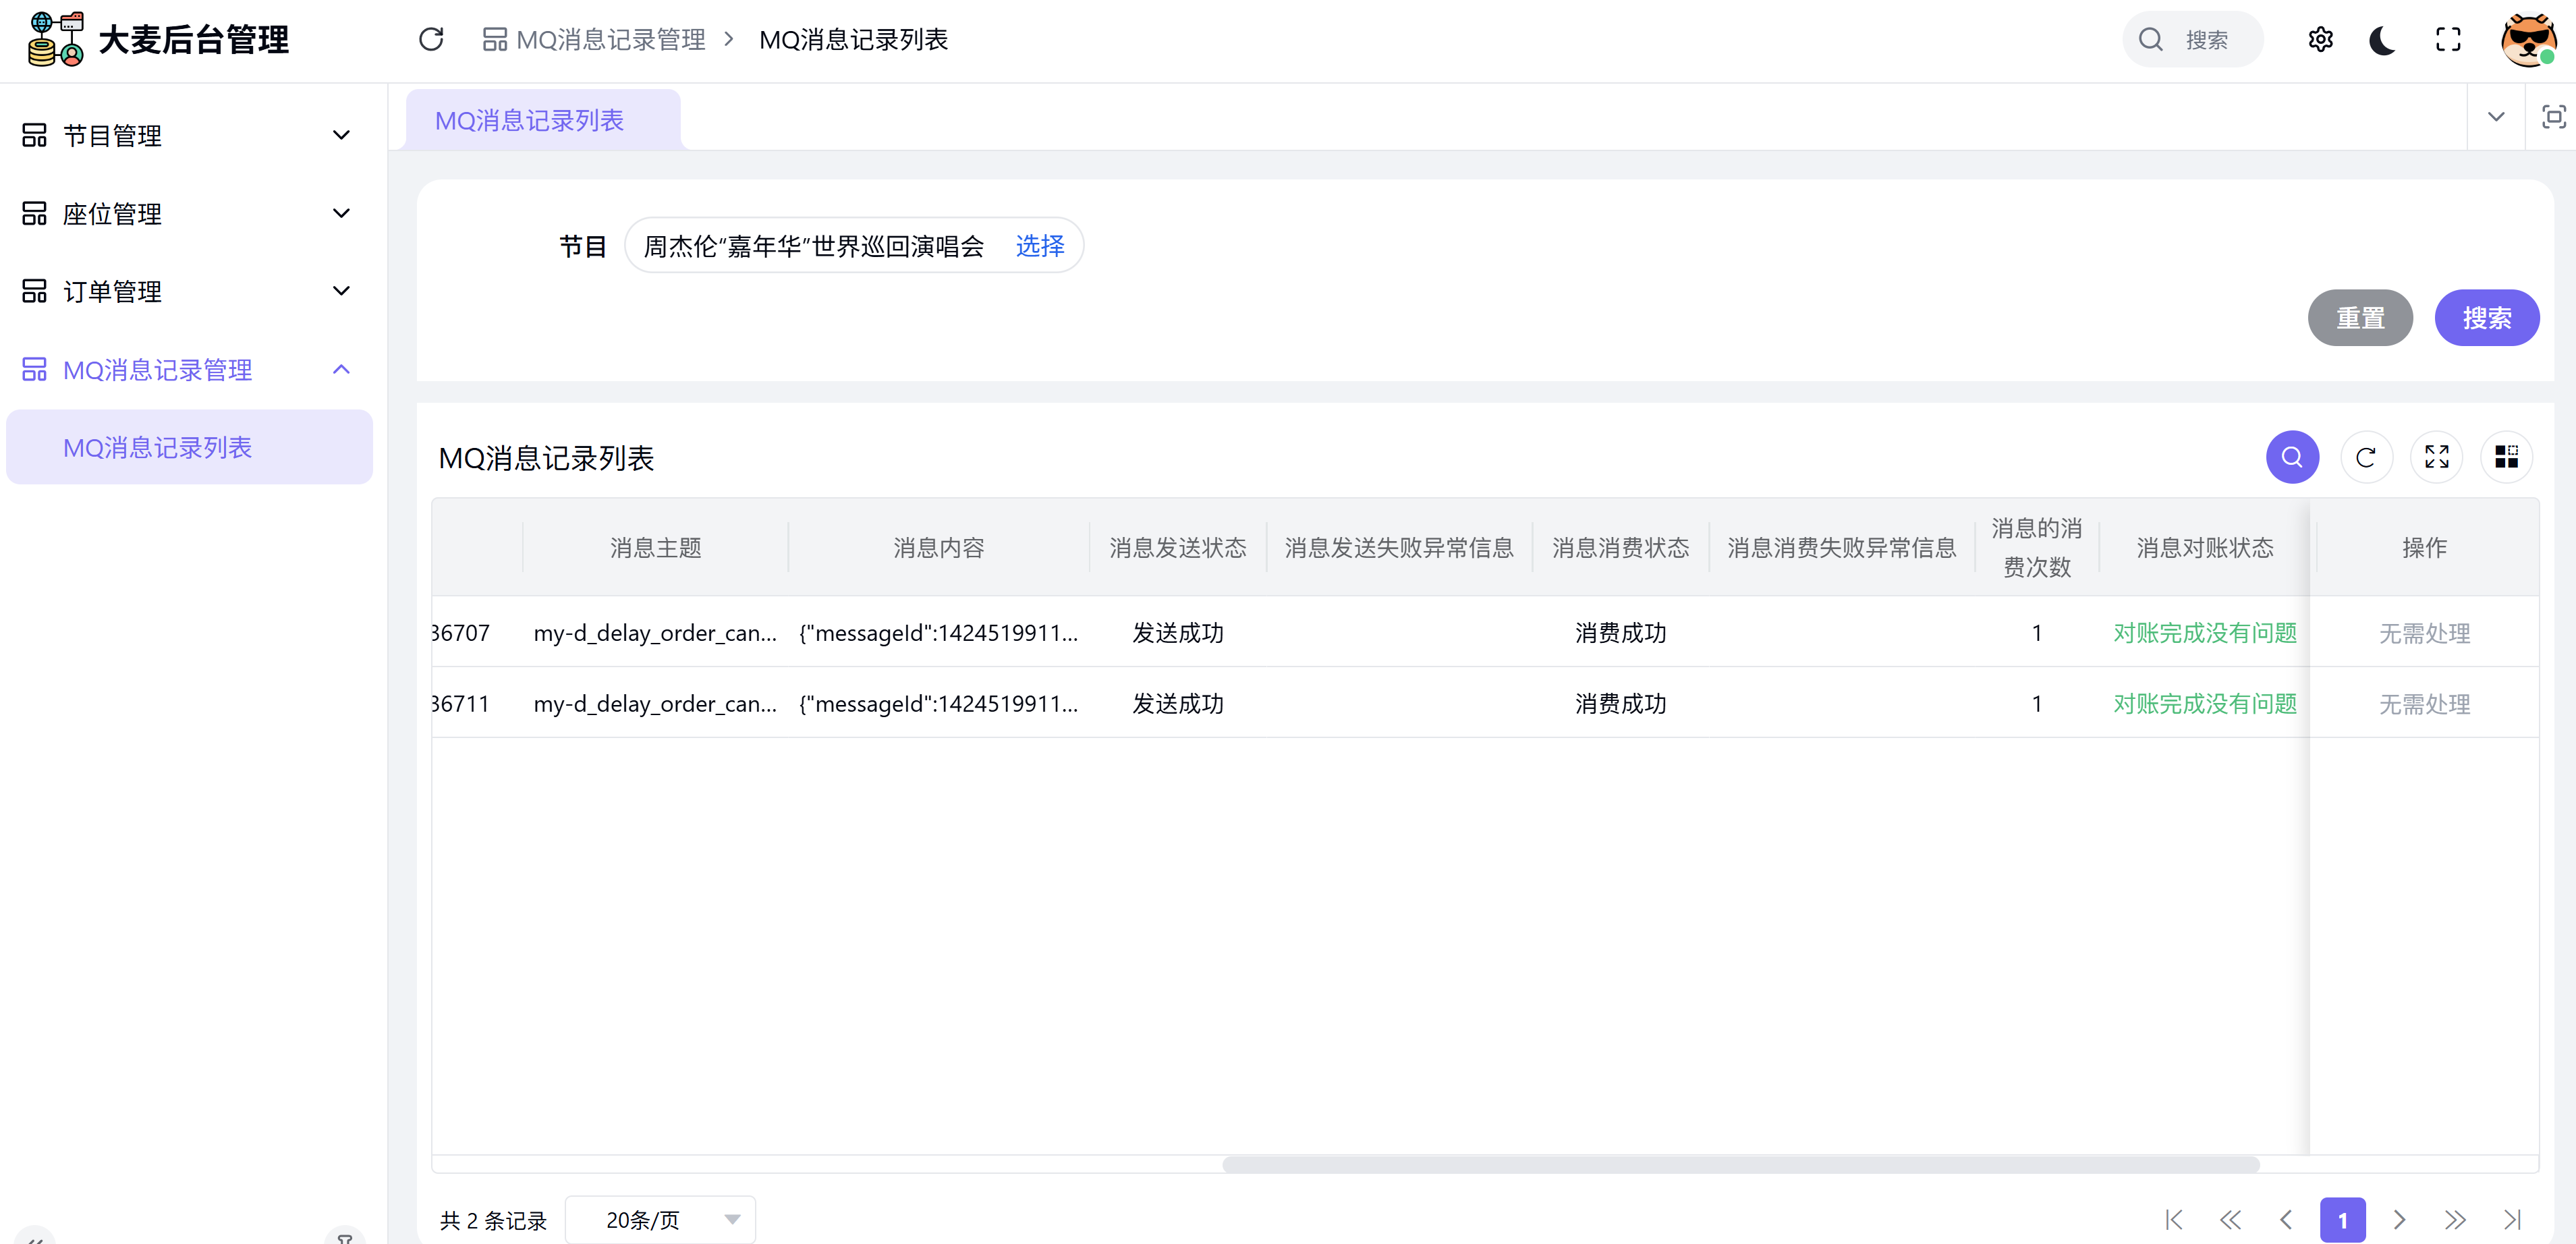This screenshot has height=1244, width=2576.
Task: Toggle dark mode moon icon
Action: coord(2383,39)
